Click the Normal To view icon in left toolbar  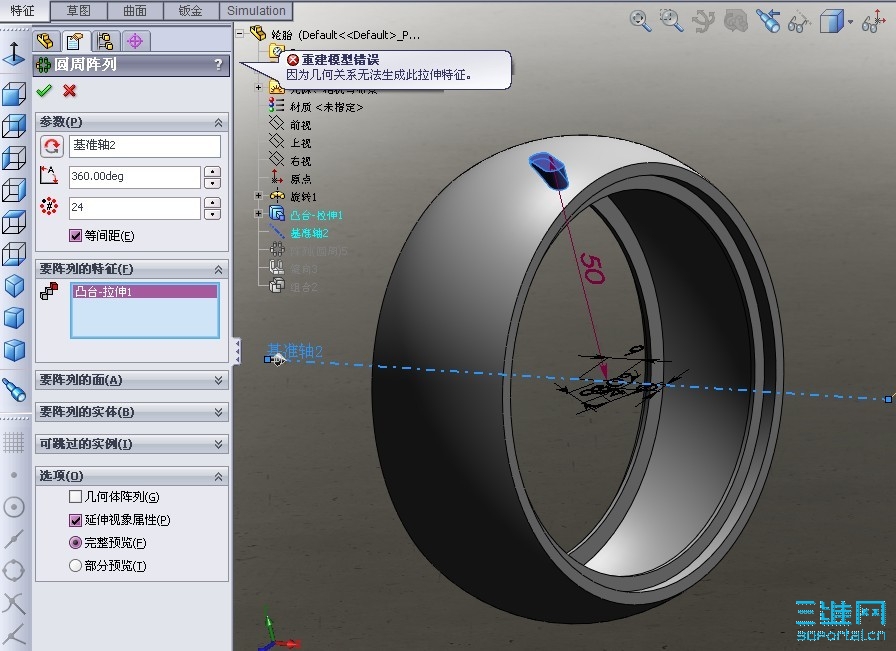tap(14, 54)
